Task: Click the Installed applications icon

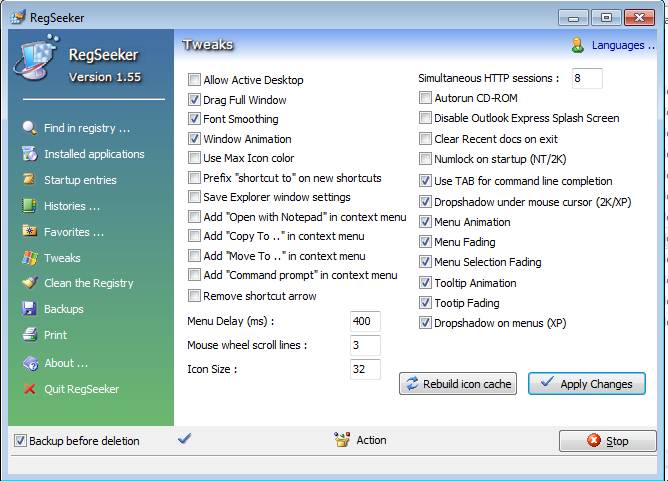Action: [x=29, y=154]
